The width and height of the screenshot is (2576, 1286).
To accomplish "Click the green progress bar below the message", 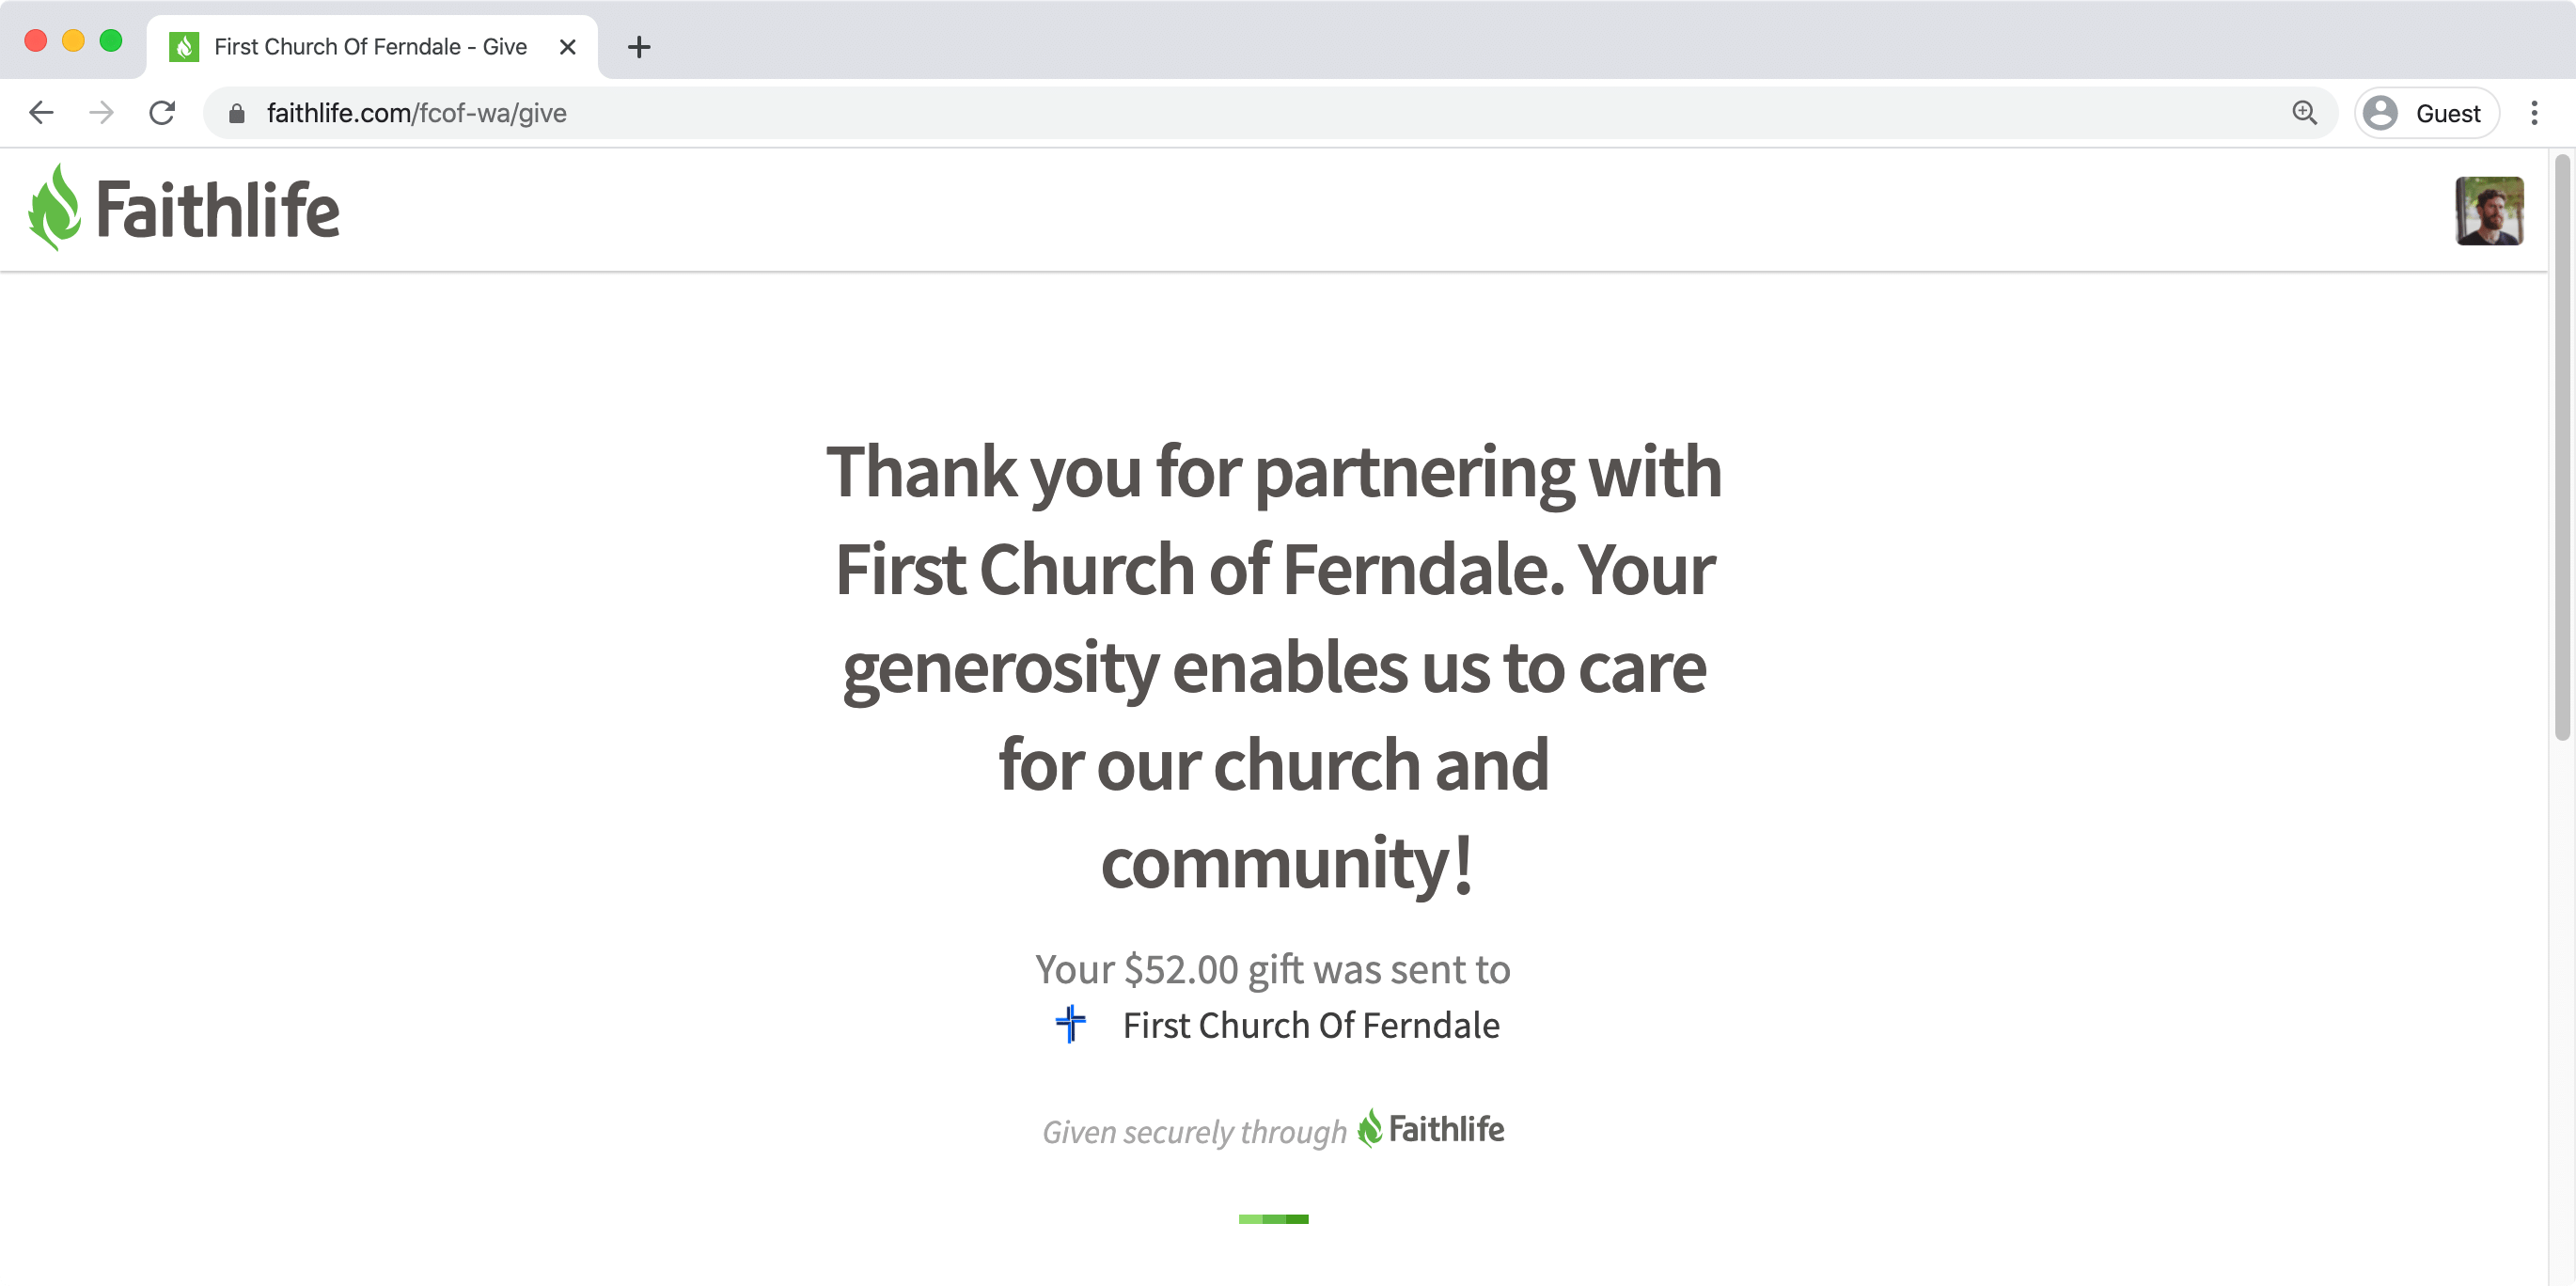I will click(1273, 1218).
